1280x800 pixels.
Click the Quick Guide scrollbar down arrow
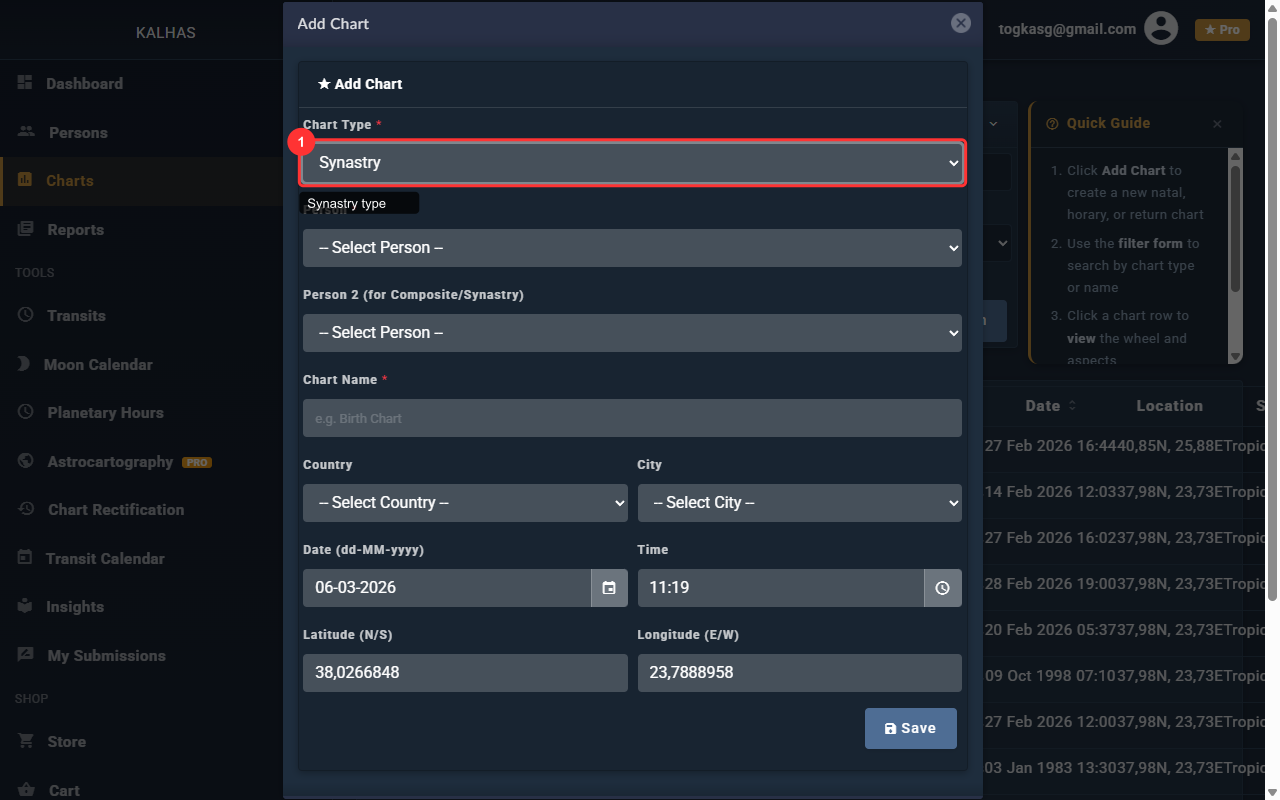(x=1235, y=357)
